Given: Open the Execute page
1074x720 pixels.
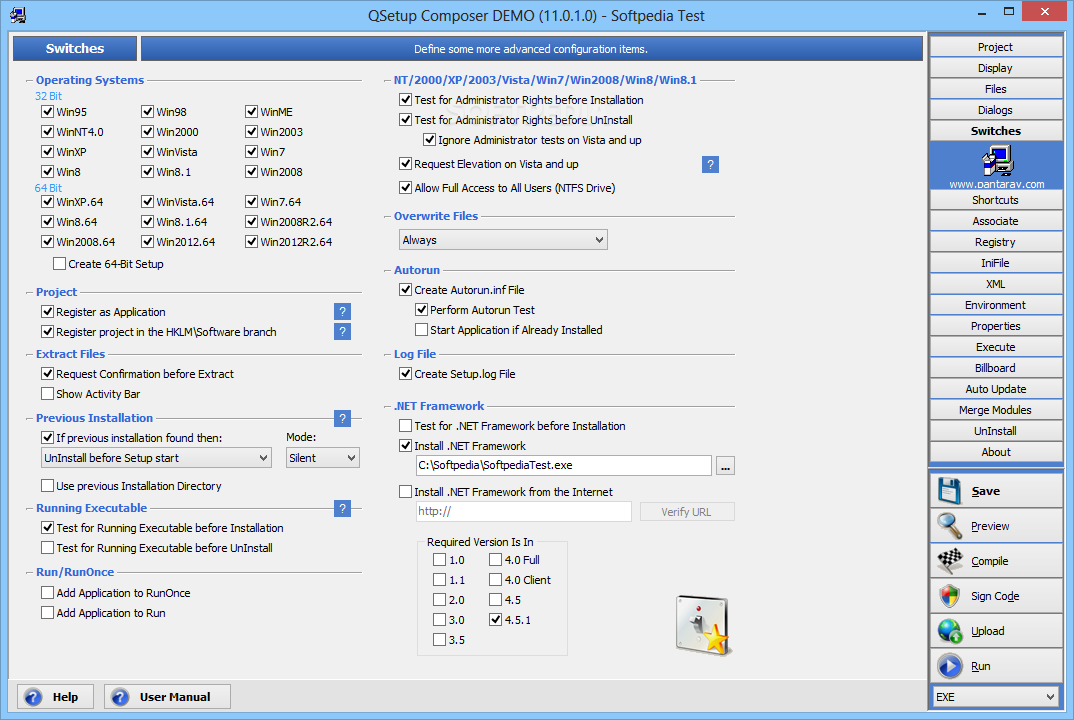Looking at the screenshot, I should coord(995,347).
